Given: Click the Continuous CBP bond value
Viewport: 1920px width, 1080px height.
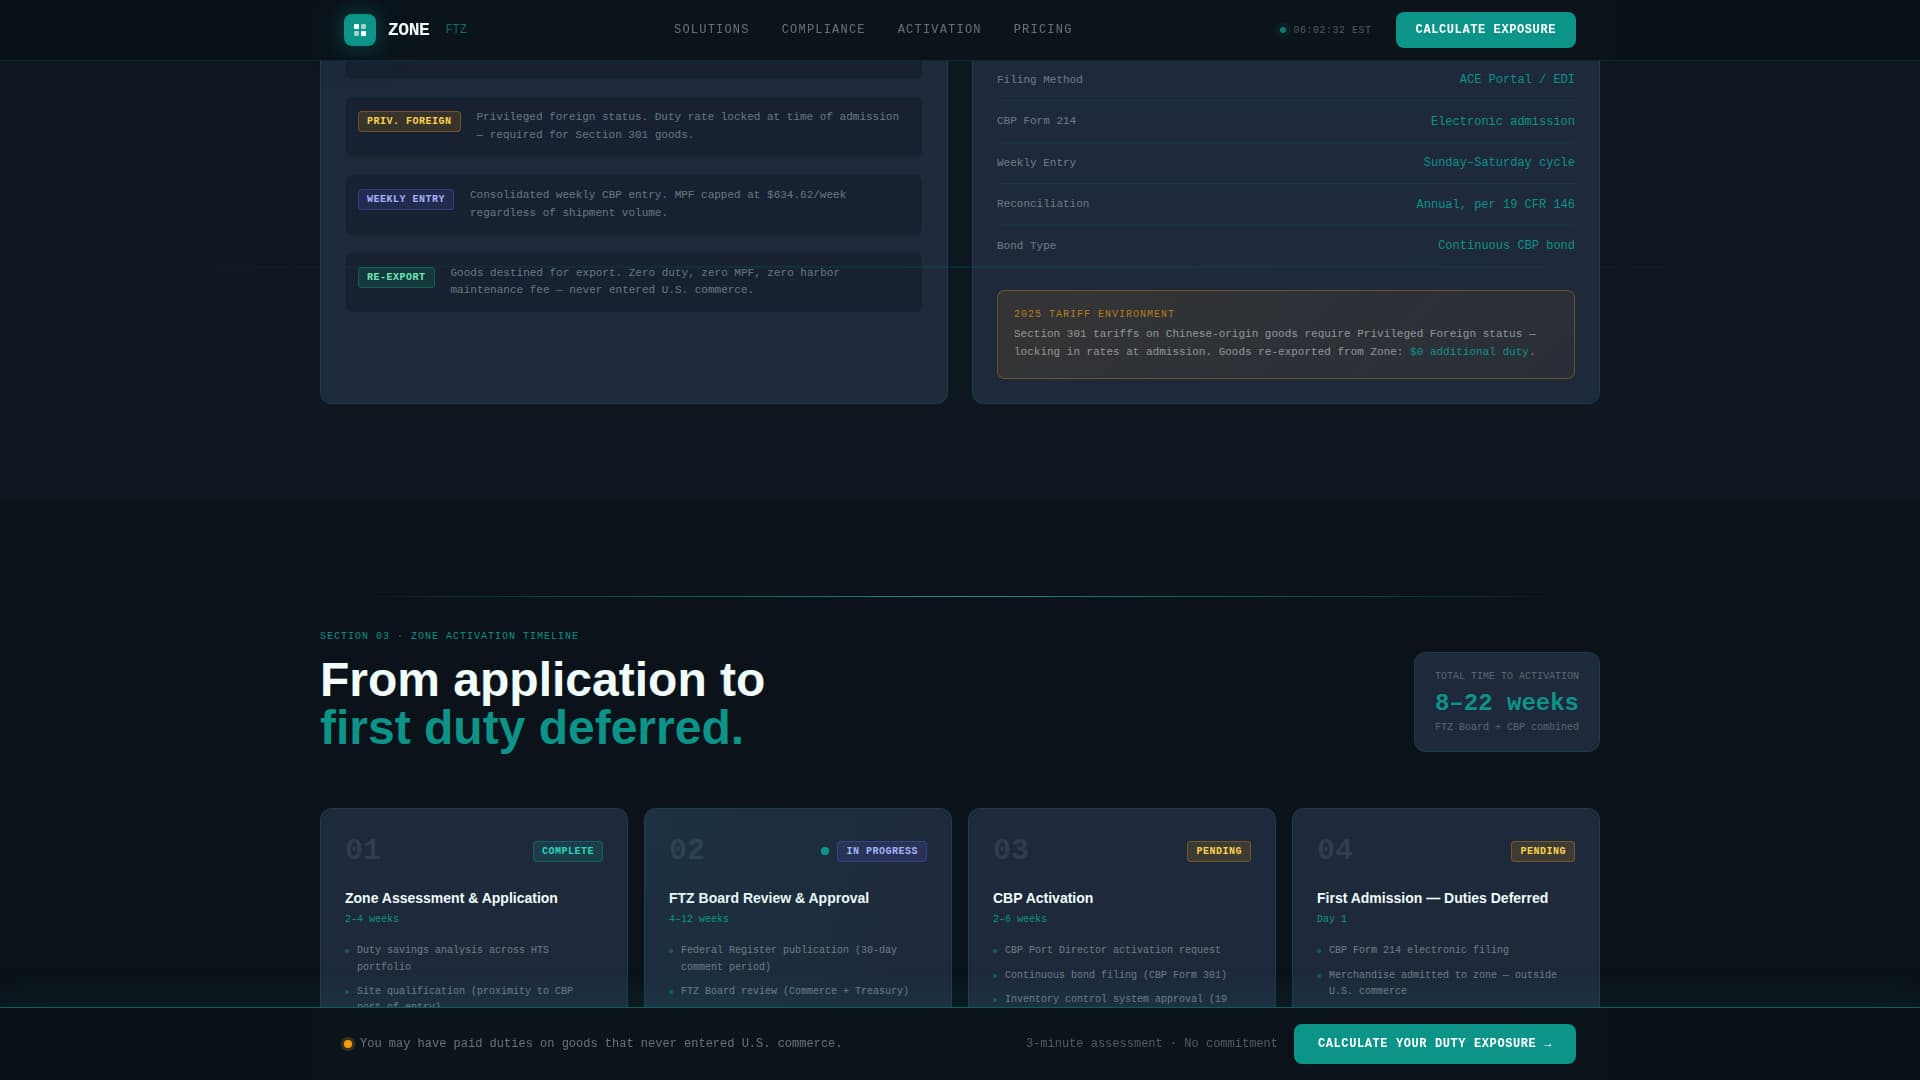Looking at the screenshot, I should coord(1506,246).
